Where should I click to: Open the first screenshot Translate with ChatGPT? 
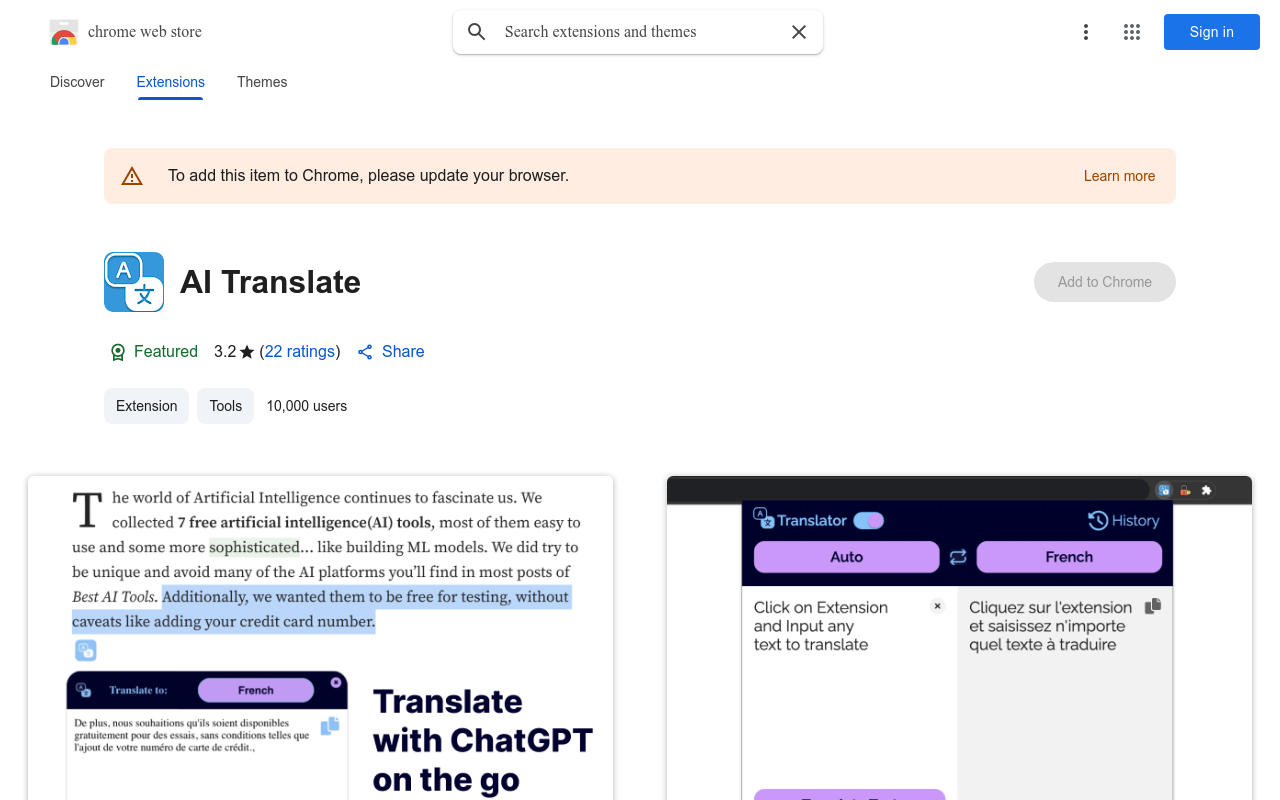(x=320, y=638)
